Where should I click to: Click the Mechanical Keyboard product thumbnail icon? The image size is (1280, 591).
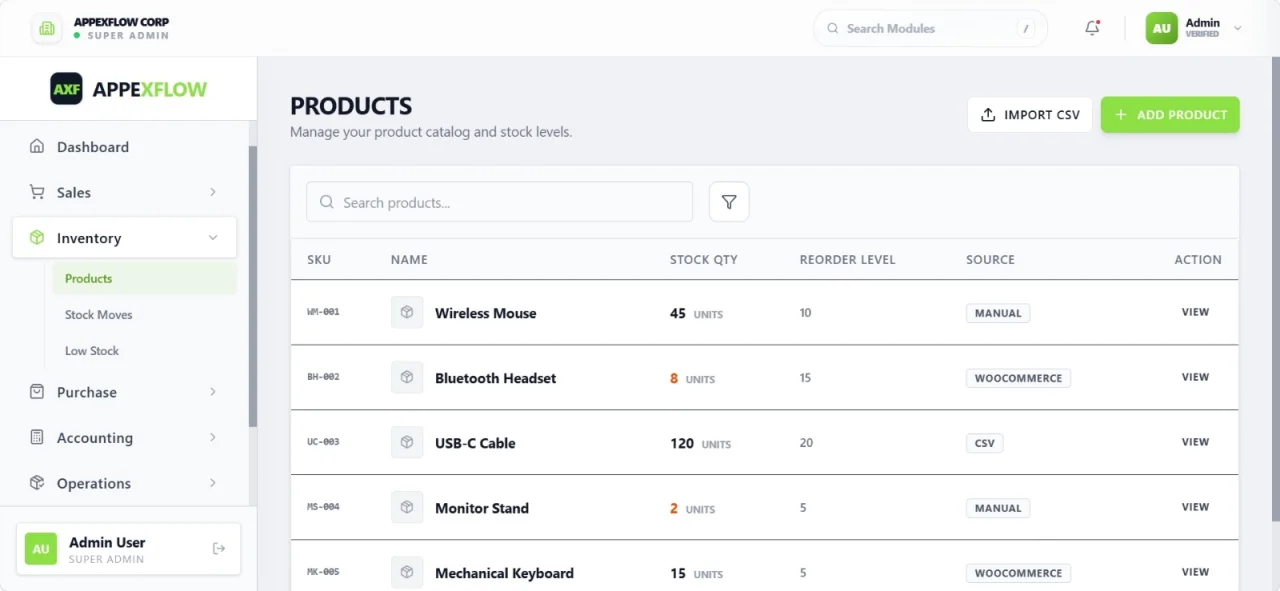tap(407, 572)
